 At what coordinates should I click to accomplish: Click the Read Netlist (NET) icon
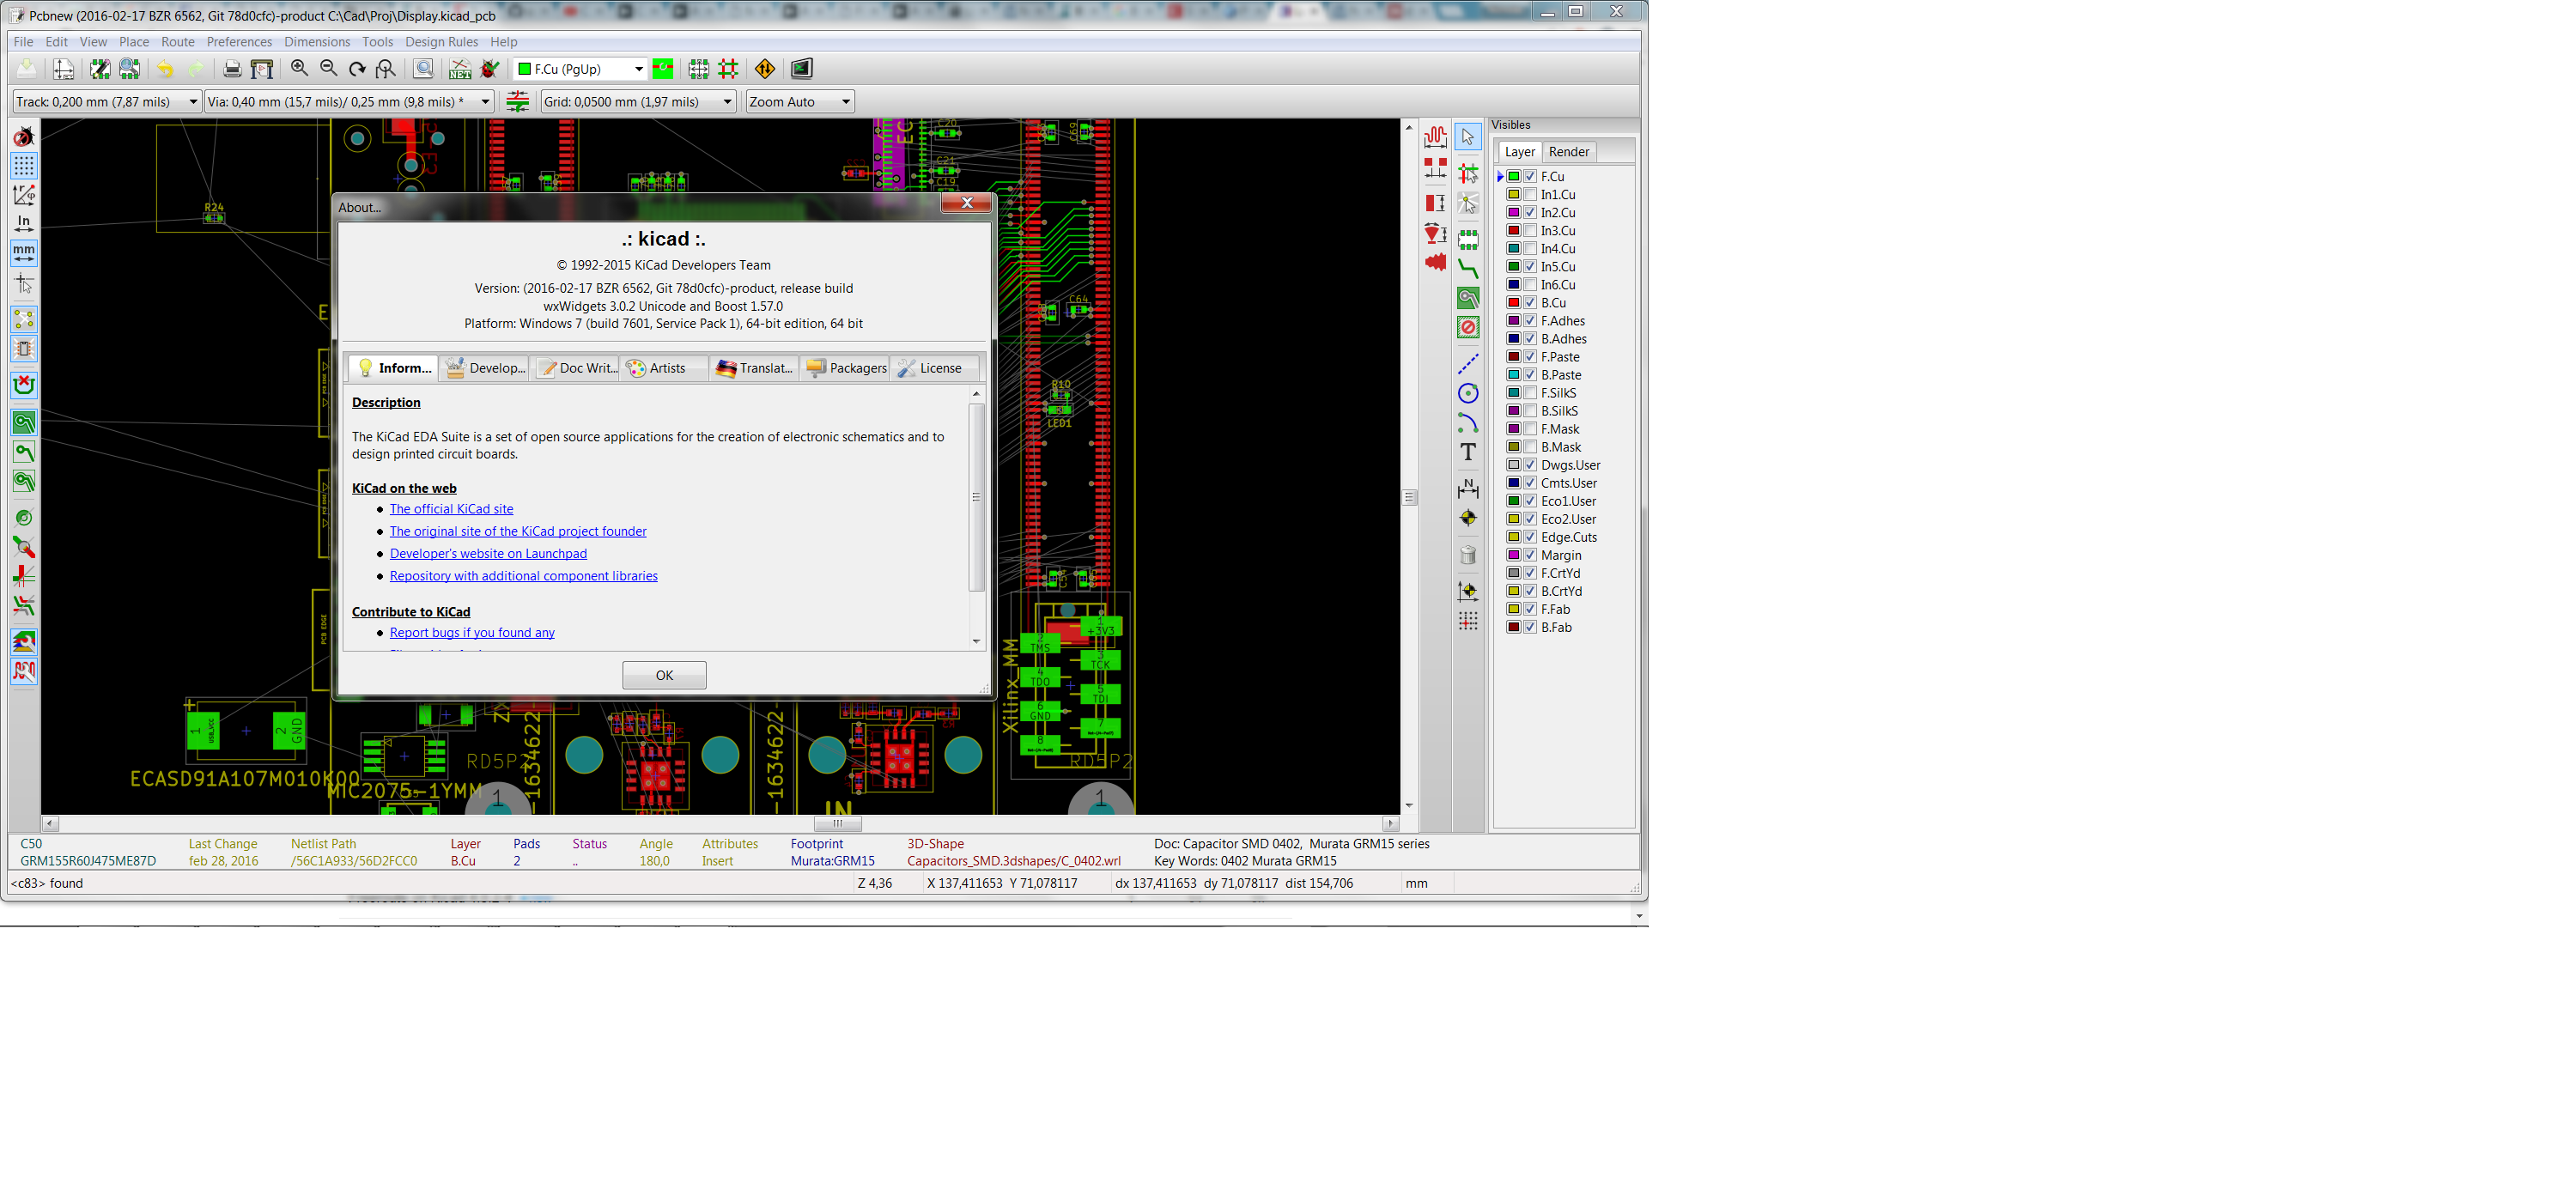pos(460,69)
